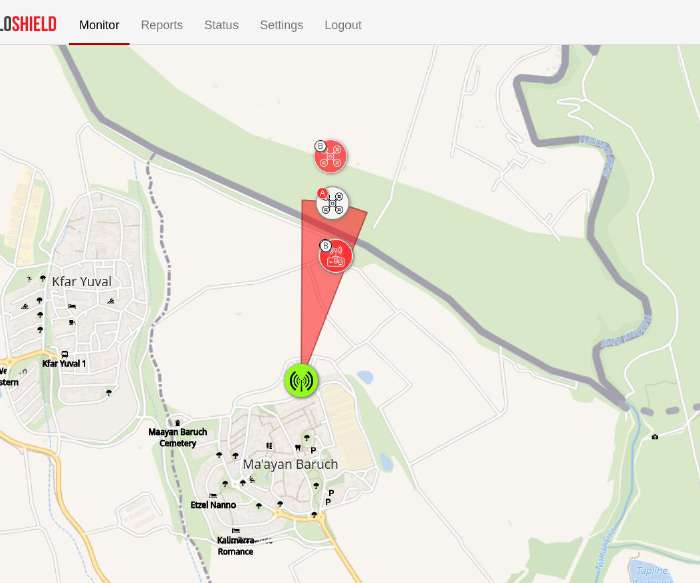Viewport: 700px width, 583px height.
Task: Select the white drone marker labeled A
Action: click(332, 203)
